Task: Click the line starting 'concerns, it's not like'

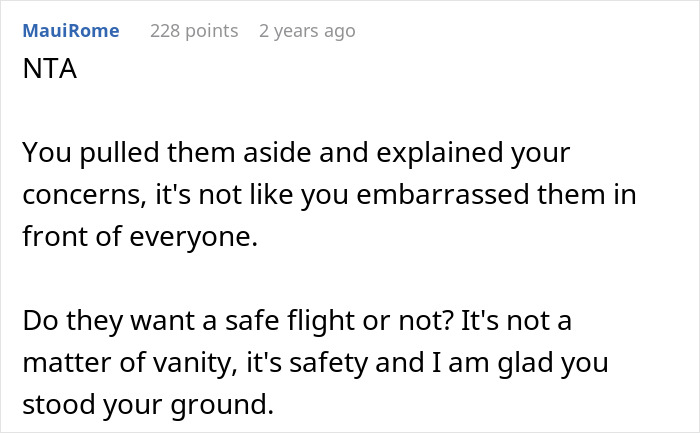Action: 329,194
